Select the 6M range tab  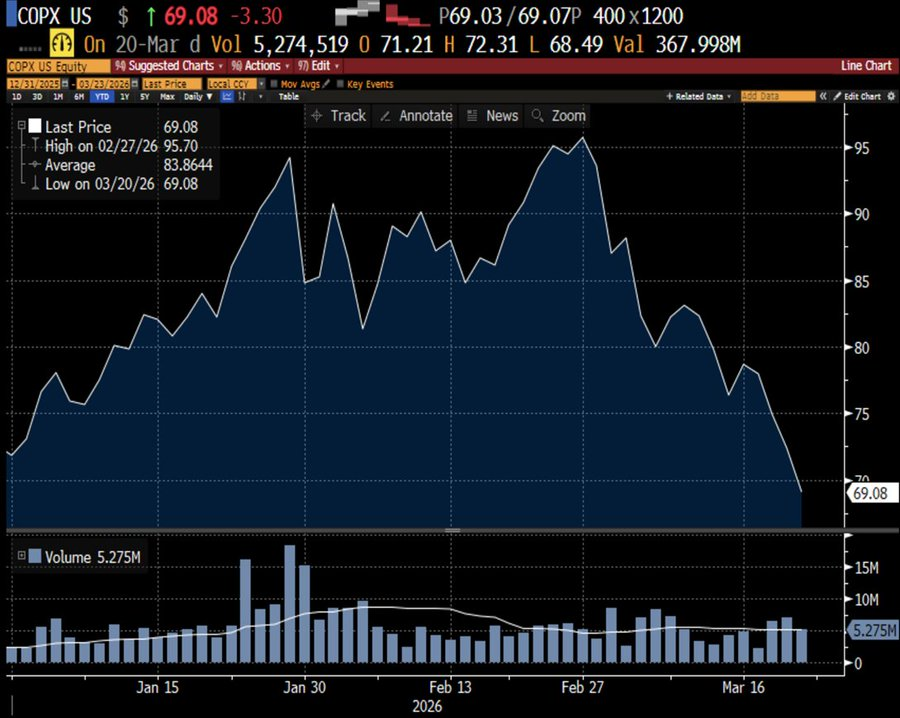pyautogui.click(x=79, y=96)
